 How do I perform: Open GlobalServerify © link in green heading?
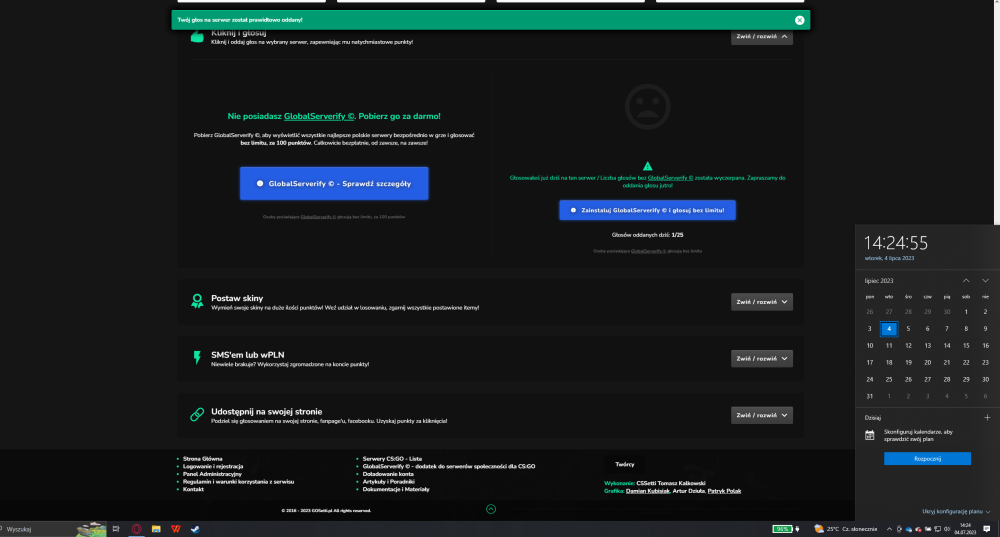coord(319,116)
